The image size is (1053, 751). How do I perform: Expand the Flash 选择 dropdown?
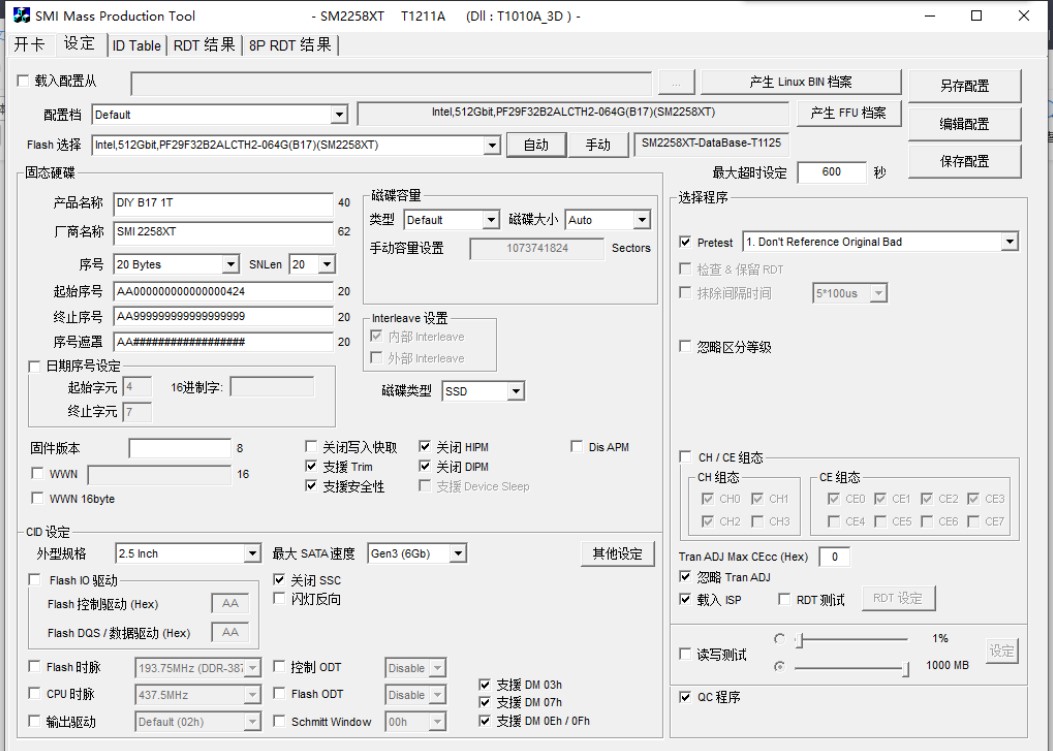(491, 145)
